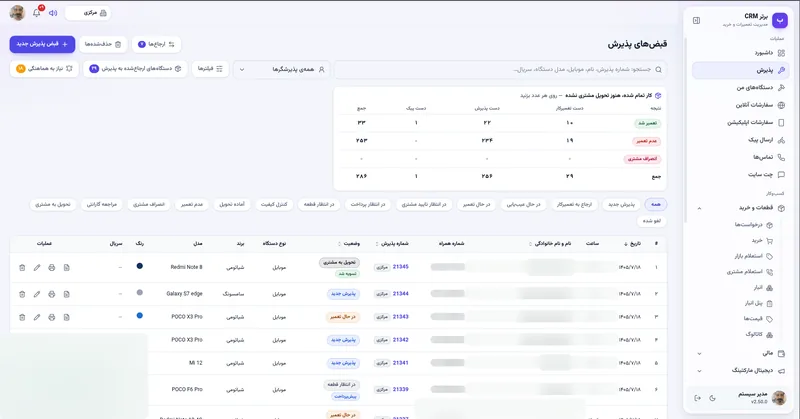800x419 pixels.
Task: Edit receipt 21344 with pencil icon
Action: tap(37, 294)
